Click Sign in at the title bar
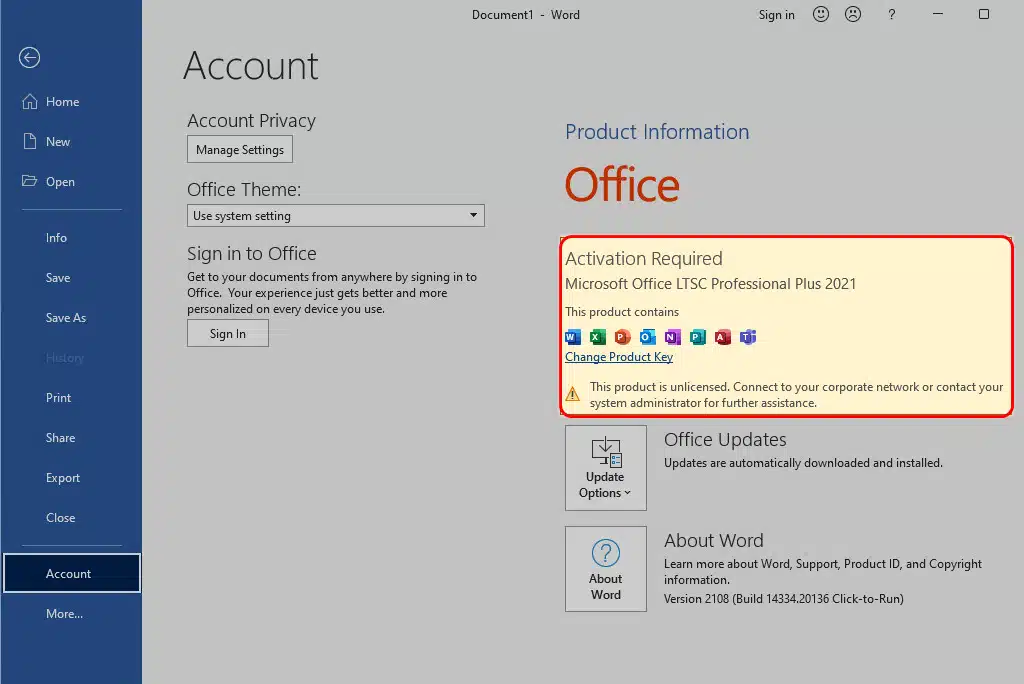 coord(776,15)
